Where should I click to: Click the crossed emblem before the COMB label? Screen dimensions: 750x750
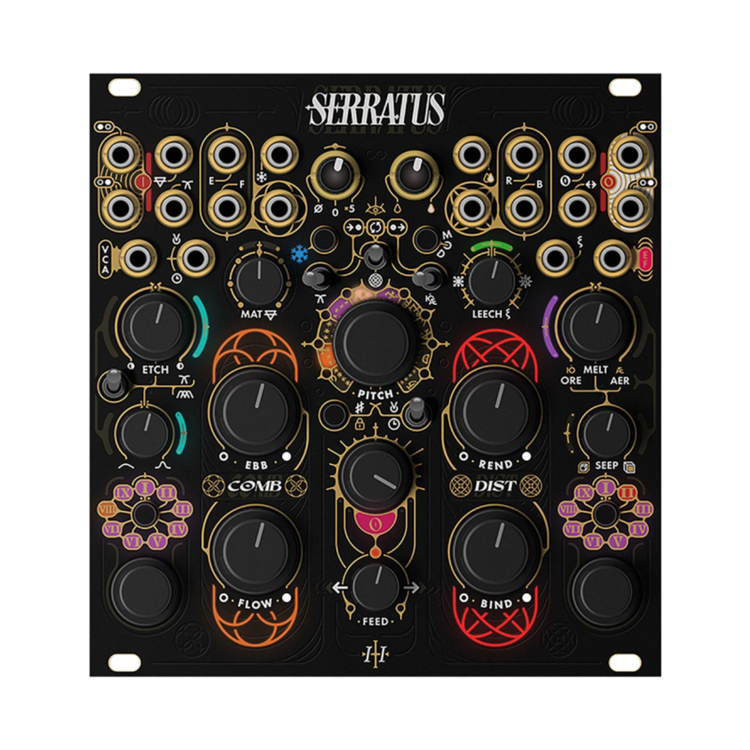click(213, 486)
